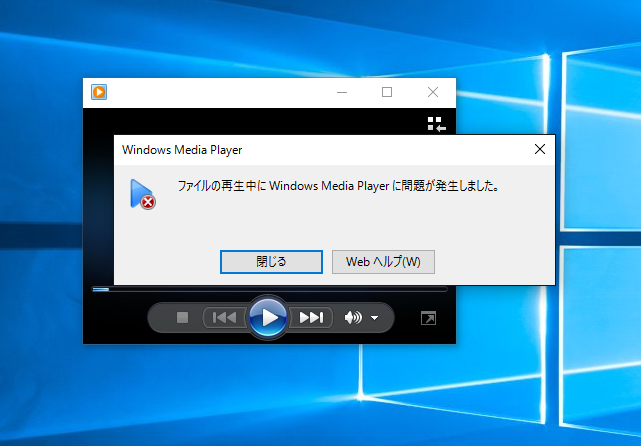Click the 閉じる button in error dialog
Viewport: 641px width, 446px height.
point(271,262)
